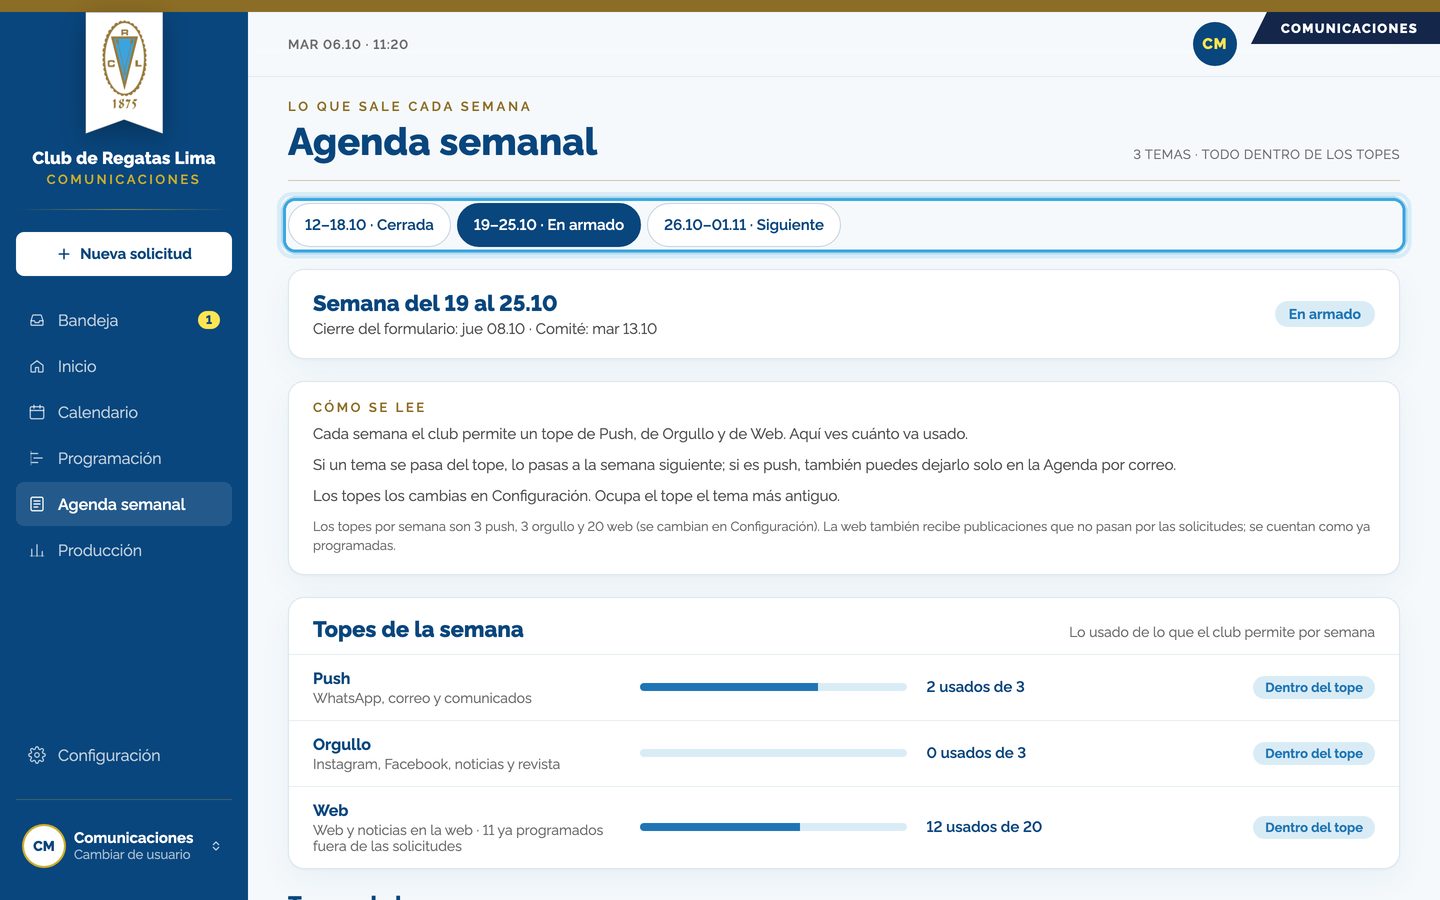
Task: Click the Dentro del tope badge for Push
Action: (1314, 687)
